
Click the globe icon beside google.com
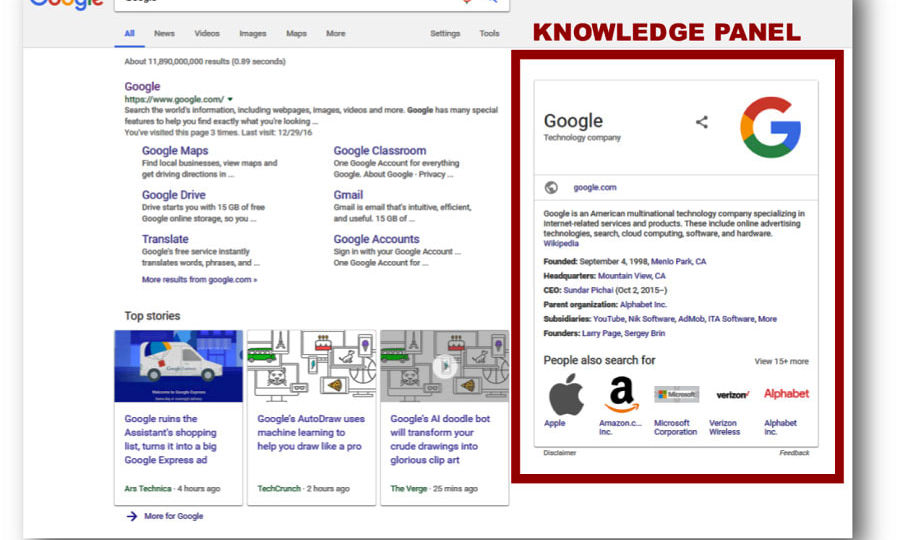coord(551,187)
